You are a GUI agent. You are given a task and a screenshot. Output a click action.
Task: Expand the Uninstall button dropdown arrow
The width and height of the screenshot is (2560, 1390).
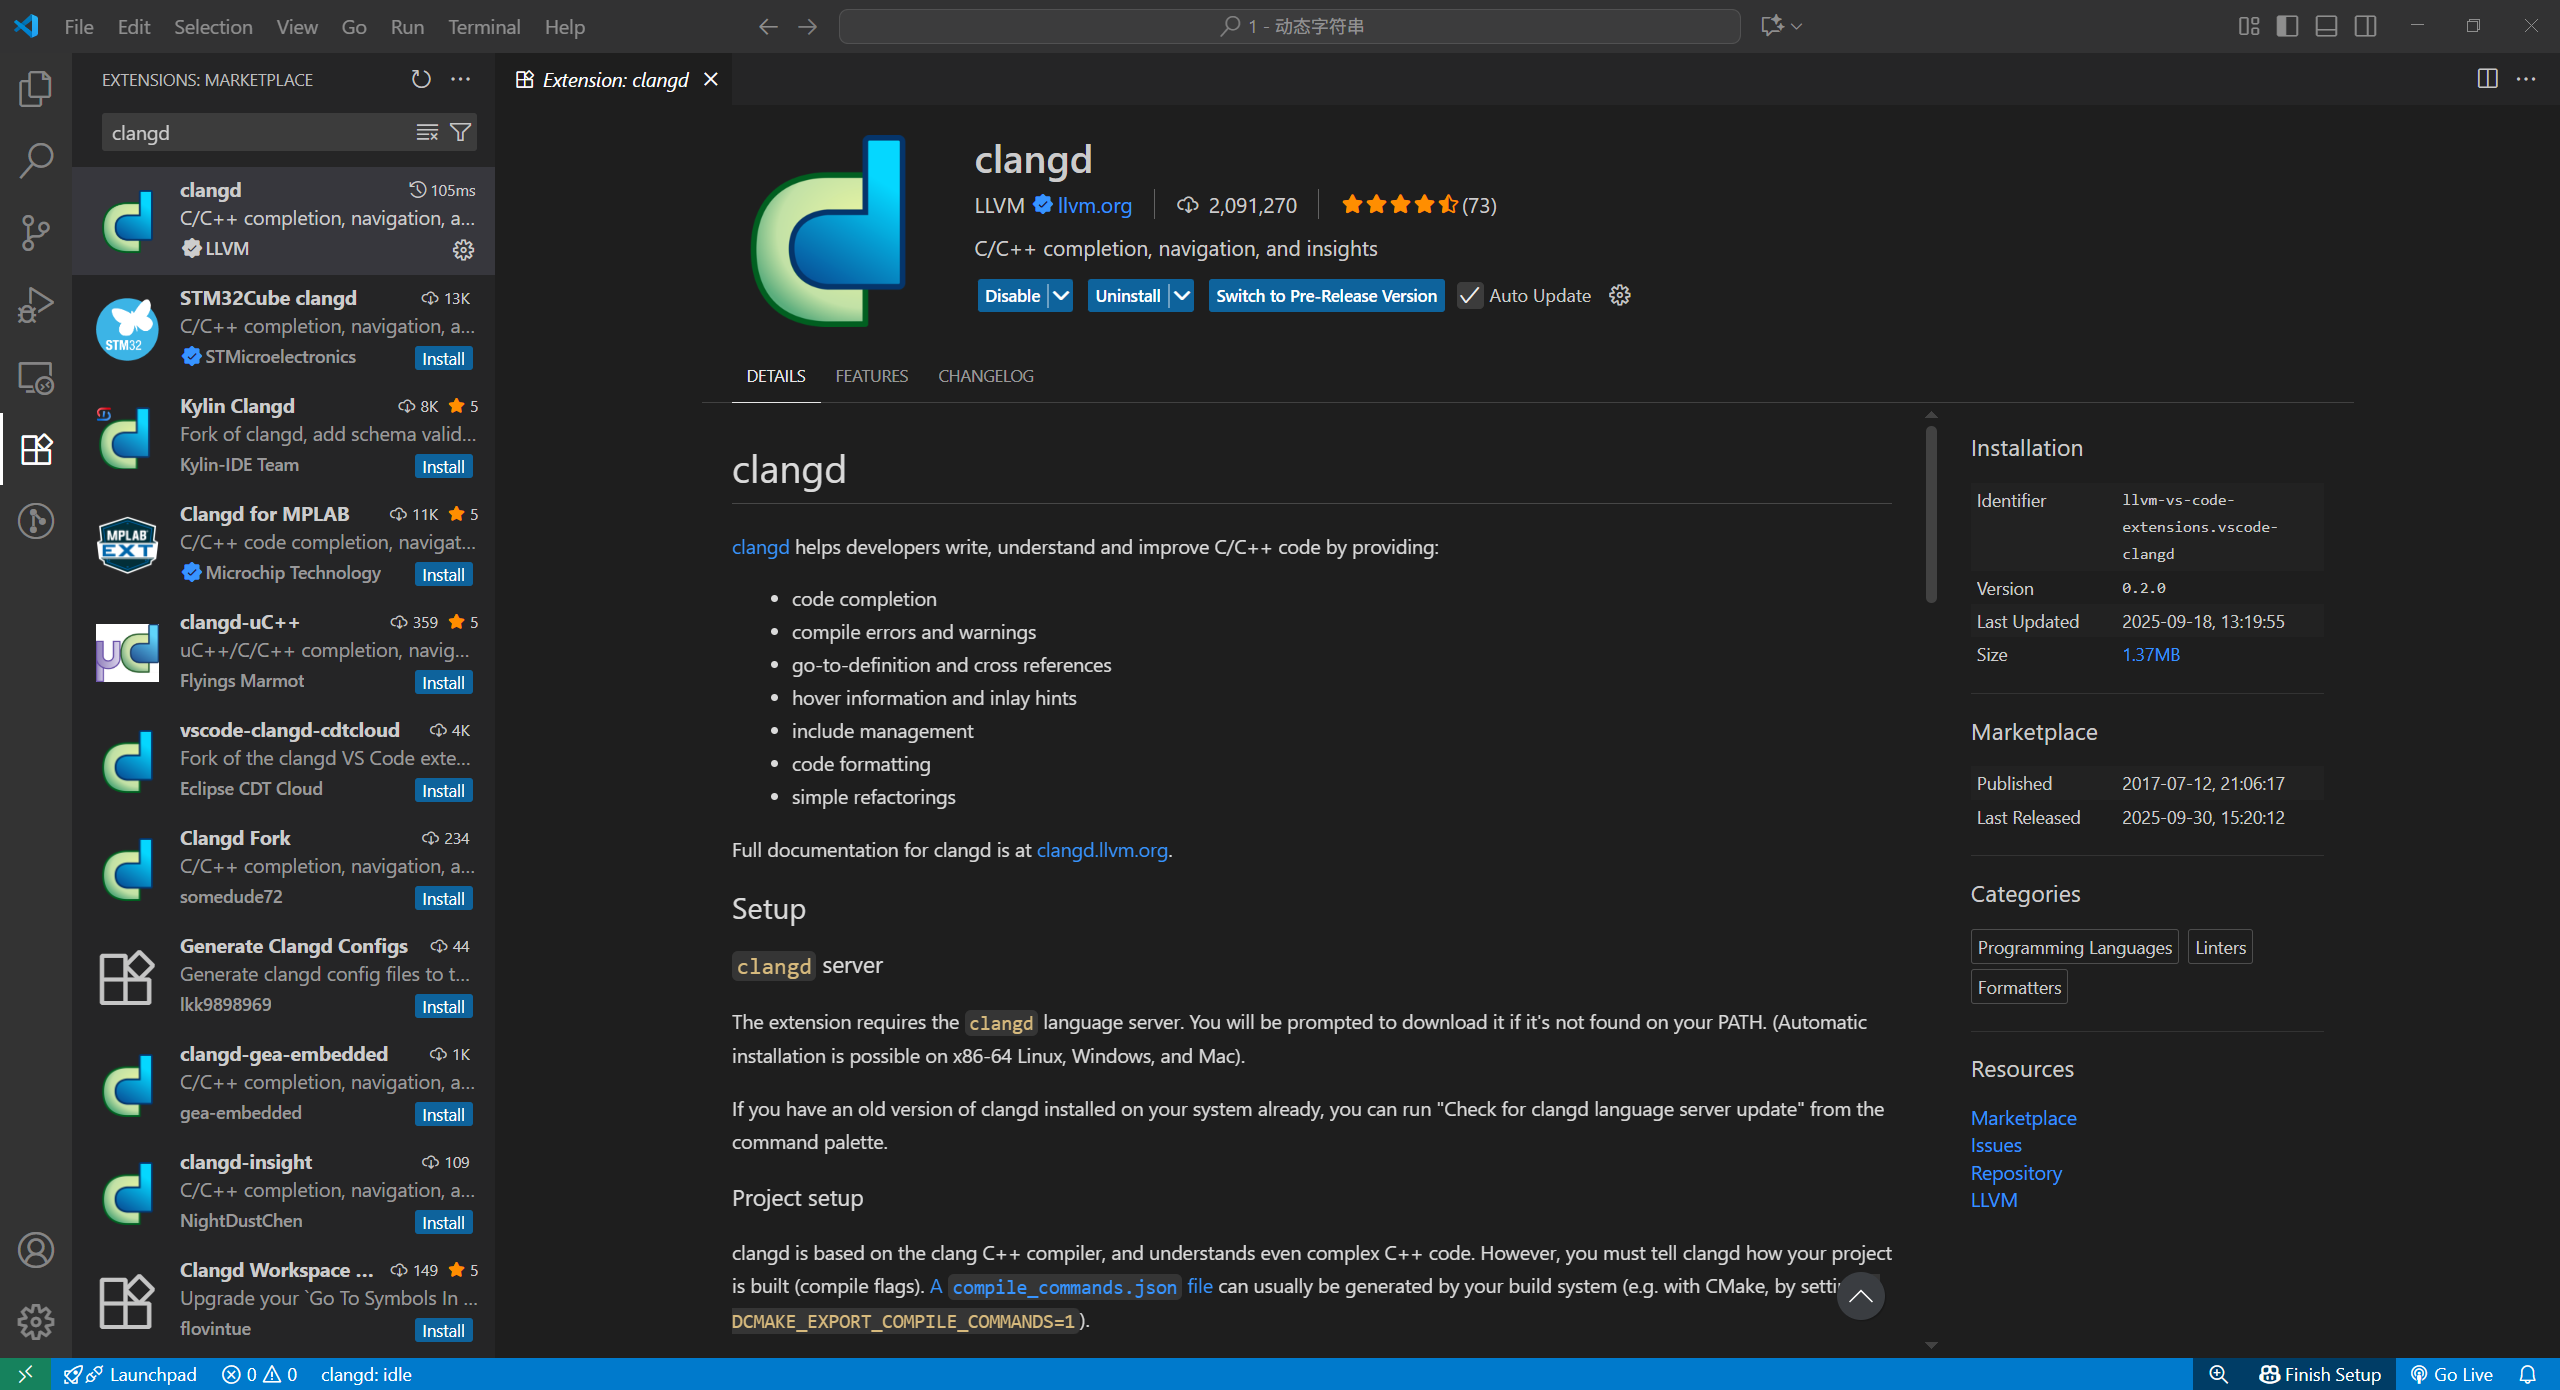pos(1182,296)
